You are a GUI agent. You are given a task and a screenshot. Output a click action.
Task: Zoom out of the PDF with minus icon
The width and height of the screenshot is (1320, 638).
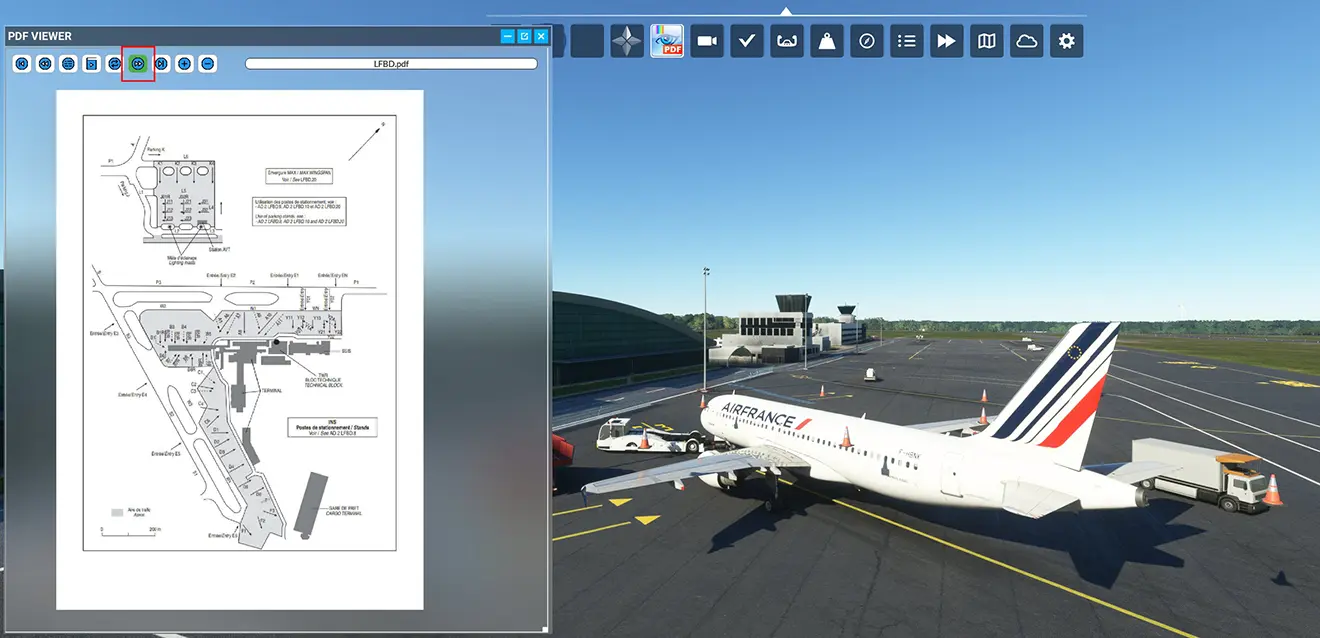coord(207,64)
